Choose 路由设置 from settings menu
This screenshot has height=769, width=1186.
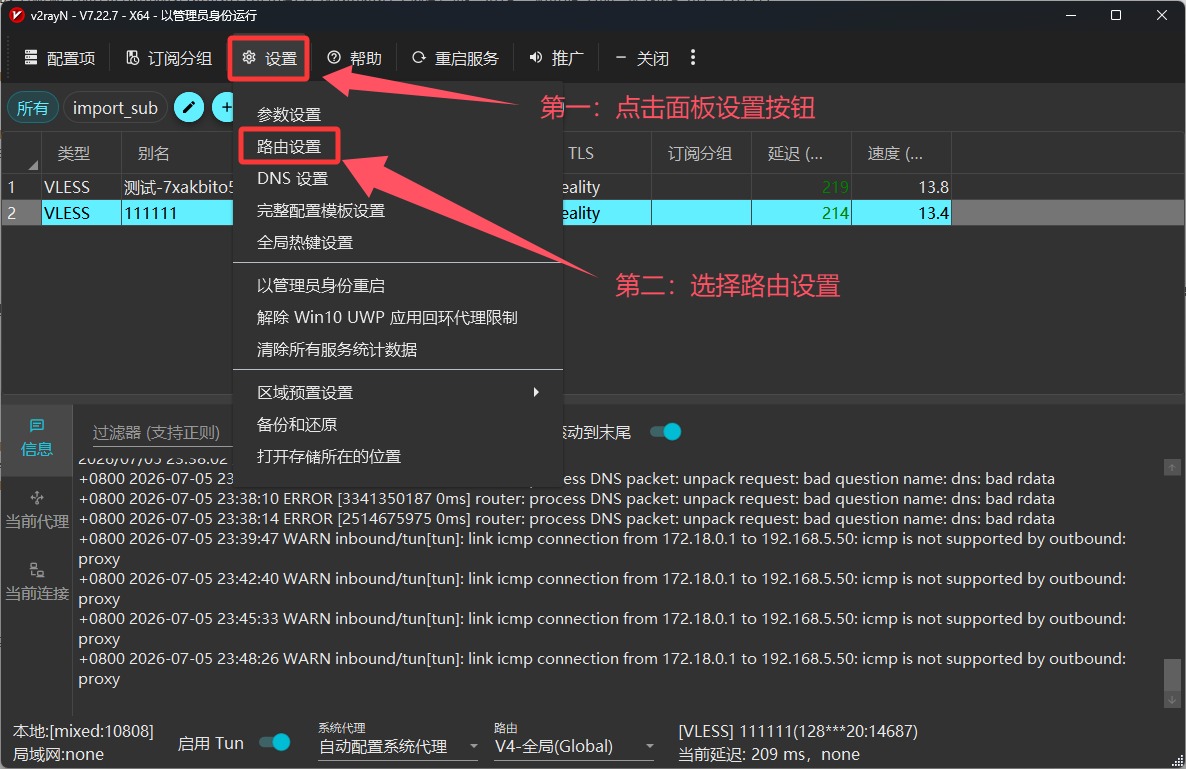(x=288, y=147)
